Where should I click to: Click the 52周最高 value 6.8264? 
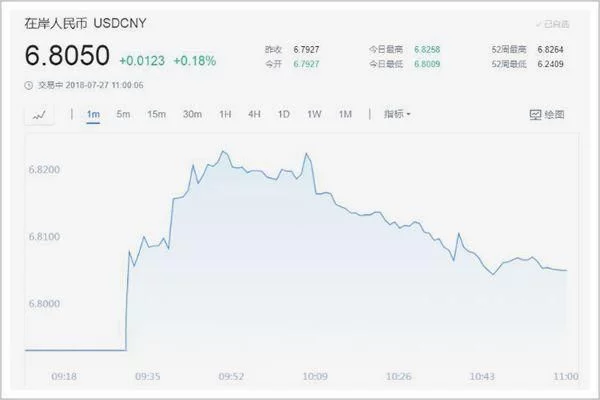click(x=550, y=49)
